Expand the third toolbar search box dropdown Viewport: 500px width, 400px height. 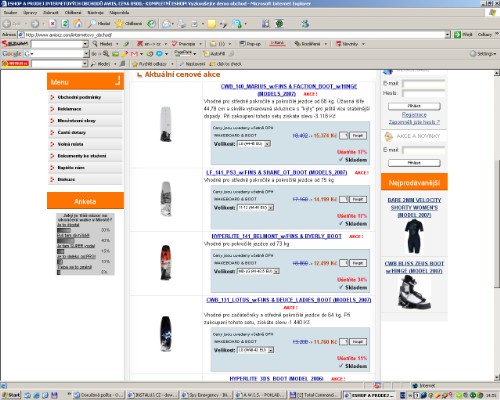85,64
